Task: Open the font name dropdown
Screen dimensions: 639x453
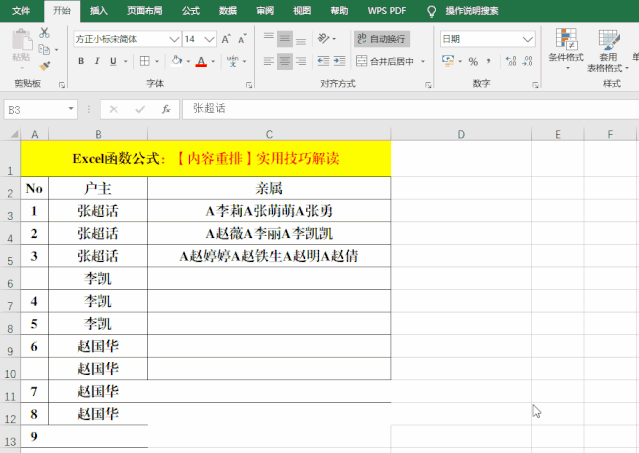Action: [x=173, y=38]
